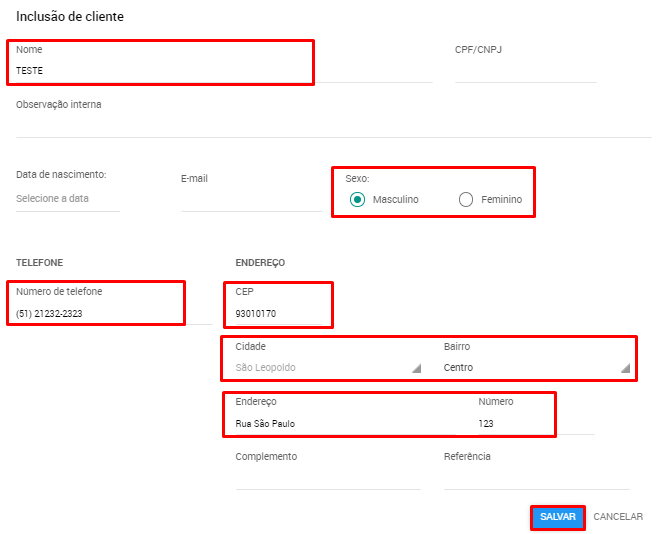Expand the Bairro dropdown arrow
Screen dimensions: 669x534
[x=625, y=368]
